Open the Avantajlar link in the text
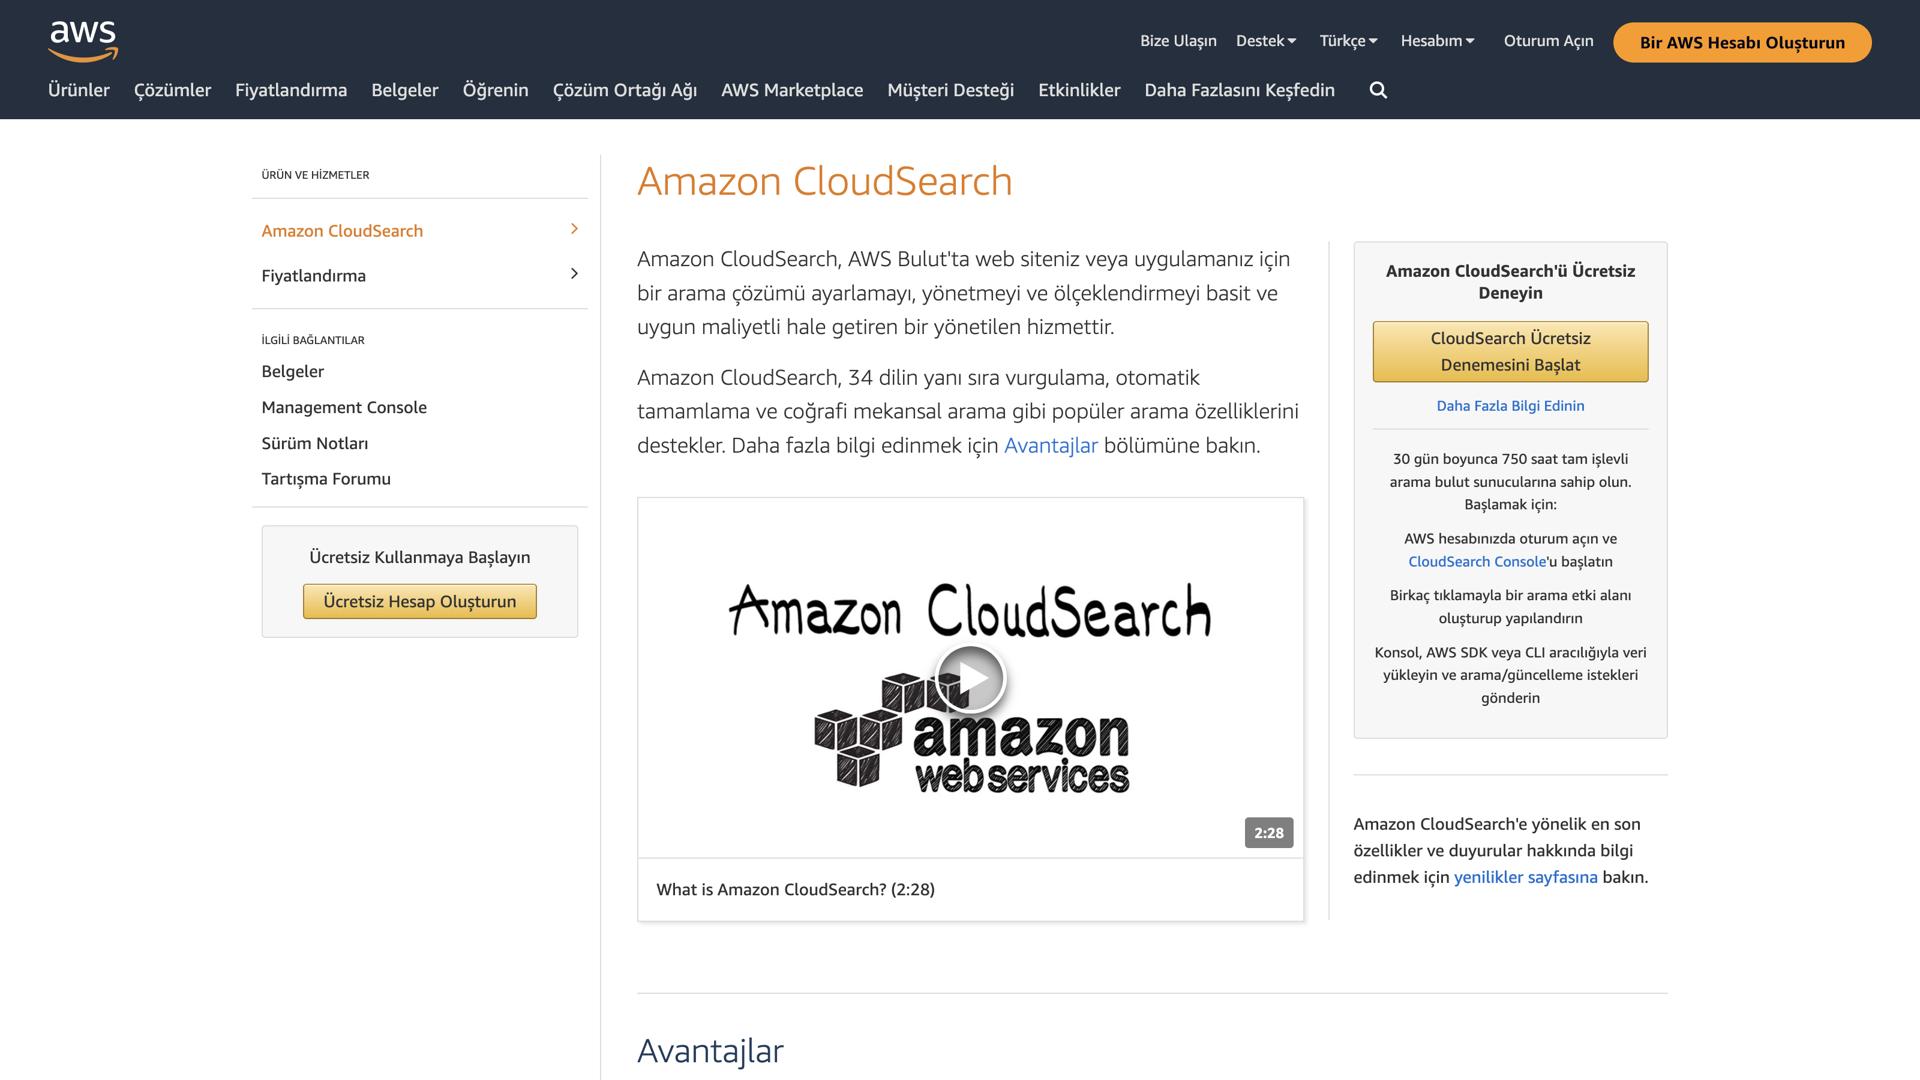This screenshot has height=1080, width=1920. click(x=1051, y=445)
